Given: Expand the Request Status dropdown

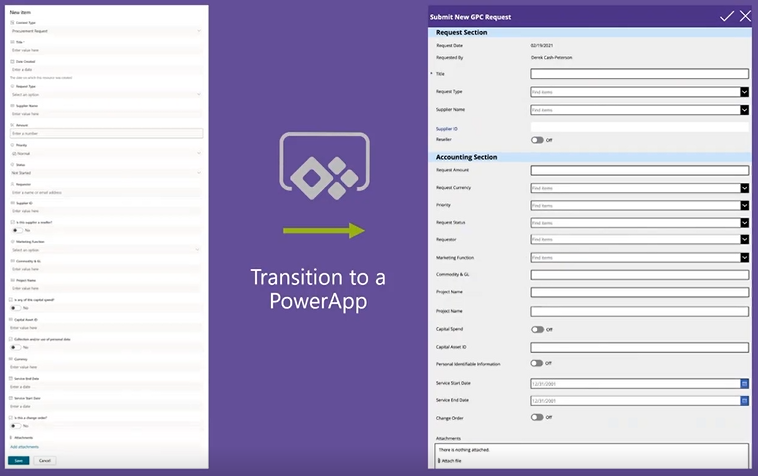Looking at the screenshot, I should (744, 223).
